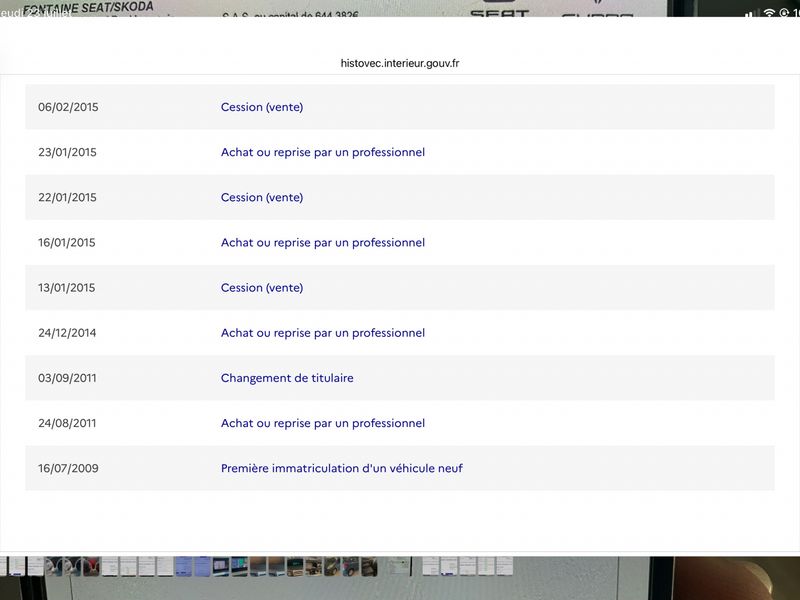Click the histovec.interieur.gouv.fr address text
This screenshot has height=600, width=800.
coord(399,63)
